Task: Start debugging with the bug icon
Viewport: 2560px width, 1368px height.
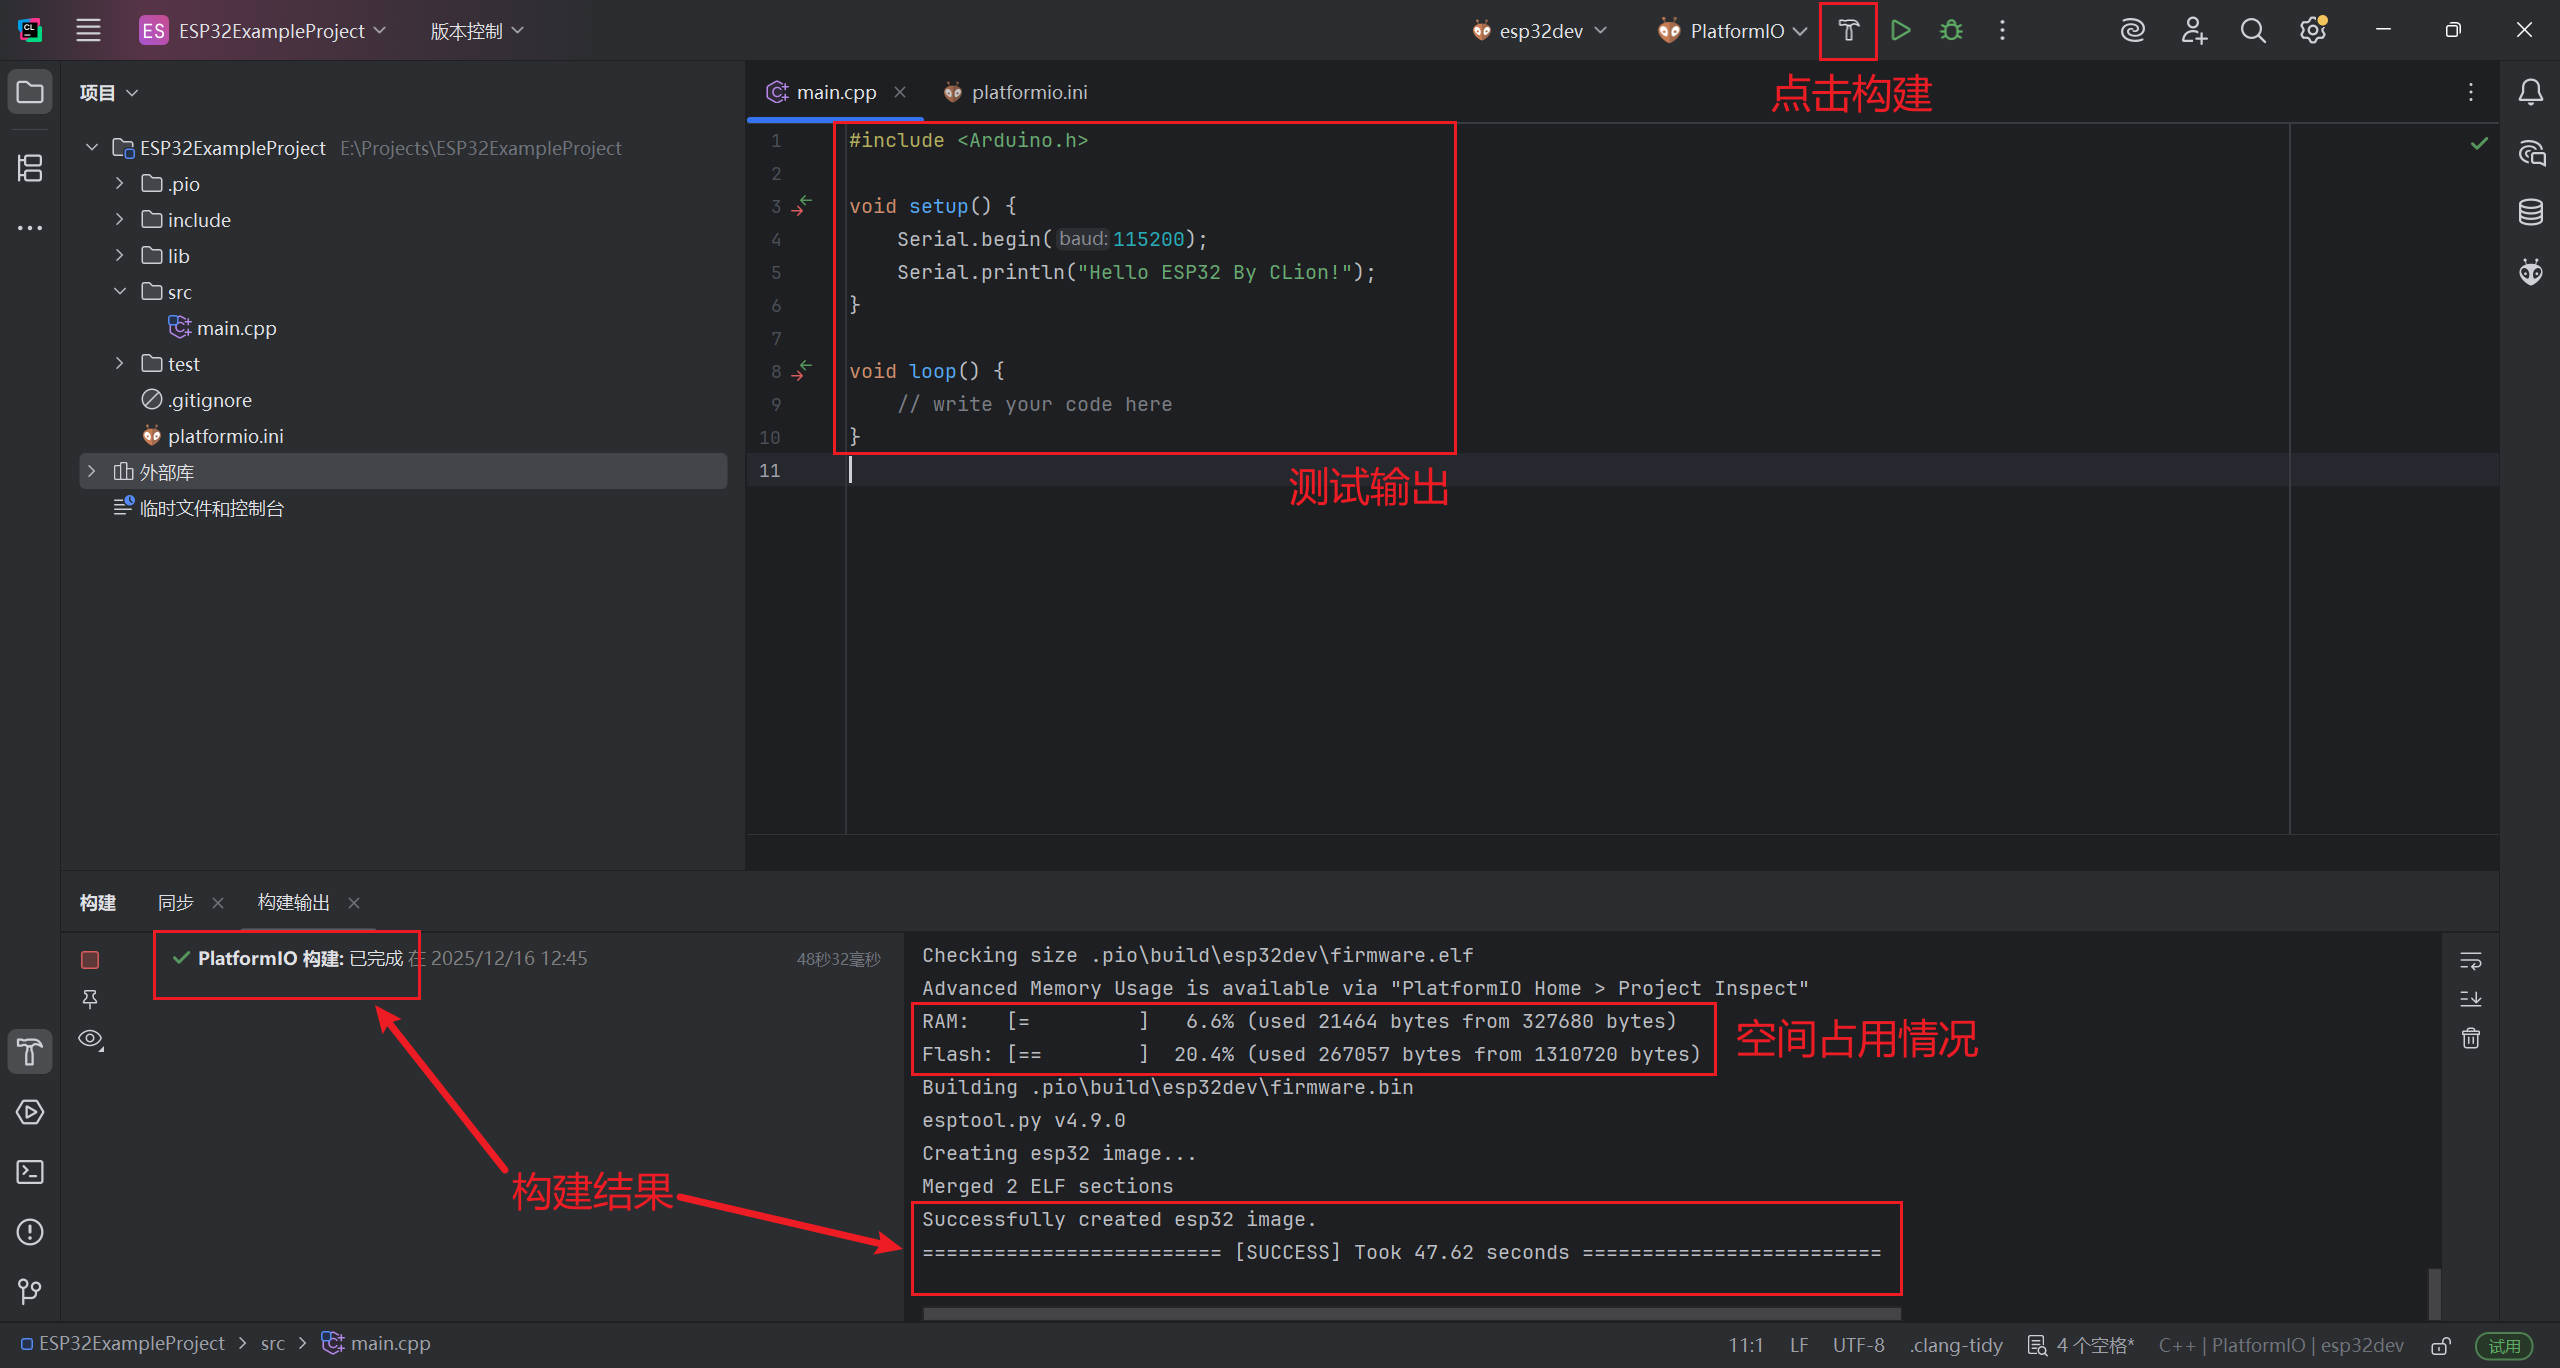Action: pyautogui.click(x=1950, y=31)
